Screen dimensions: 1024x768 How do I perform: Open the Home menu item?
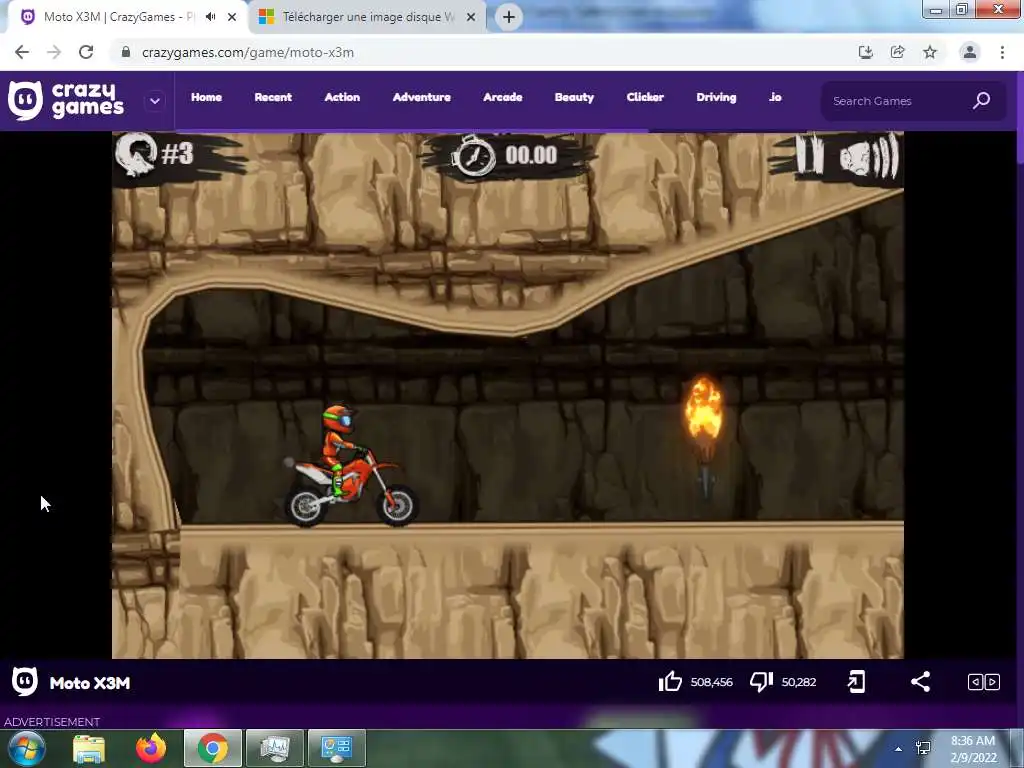pyautogui.click(x=206, y=97)
